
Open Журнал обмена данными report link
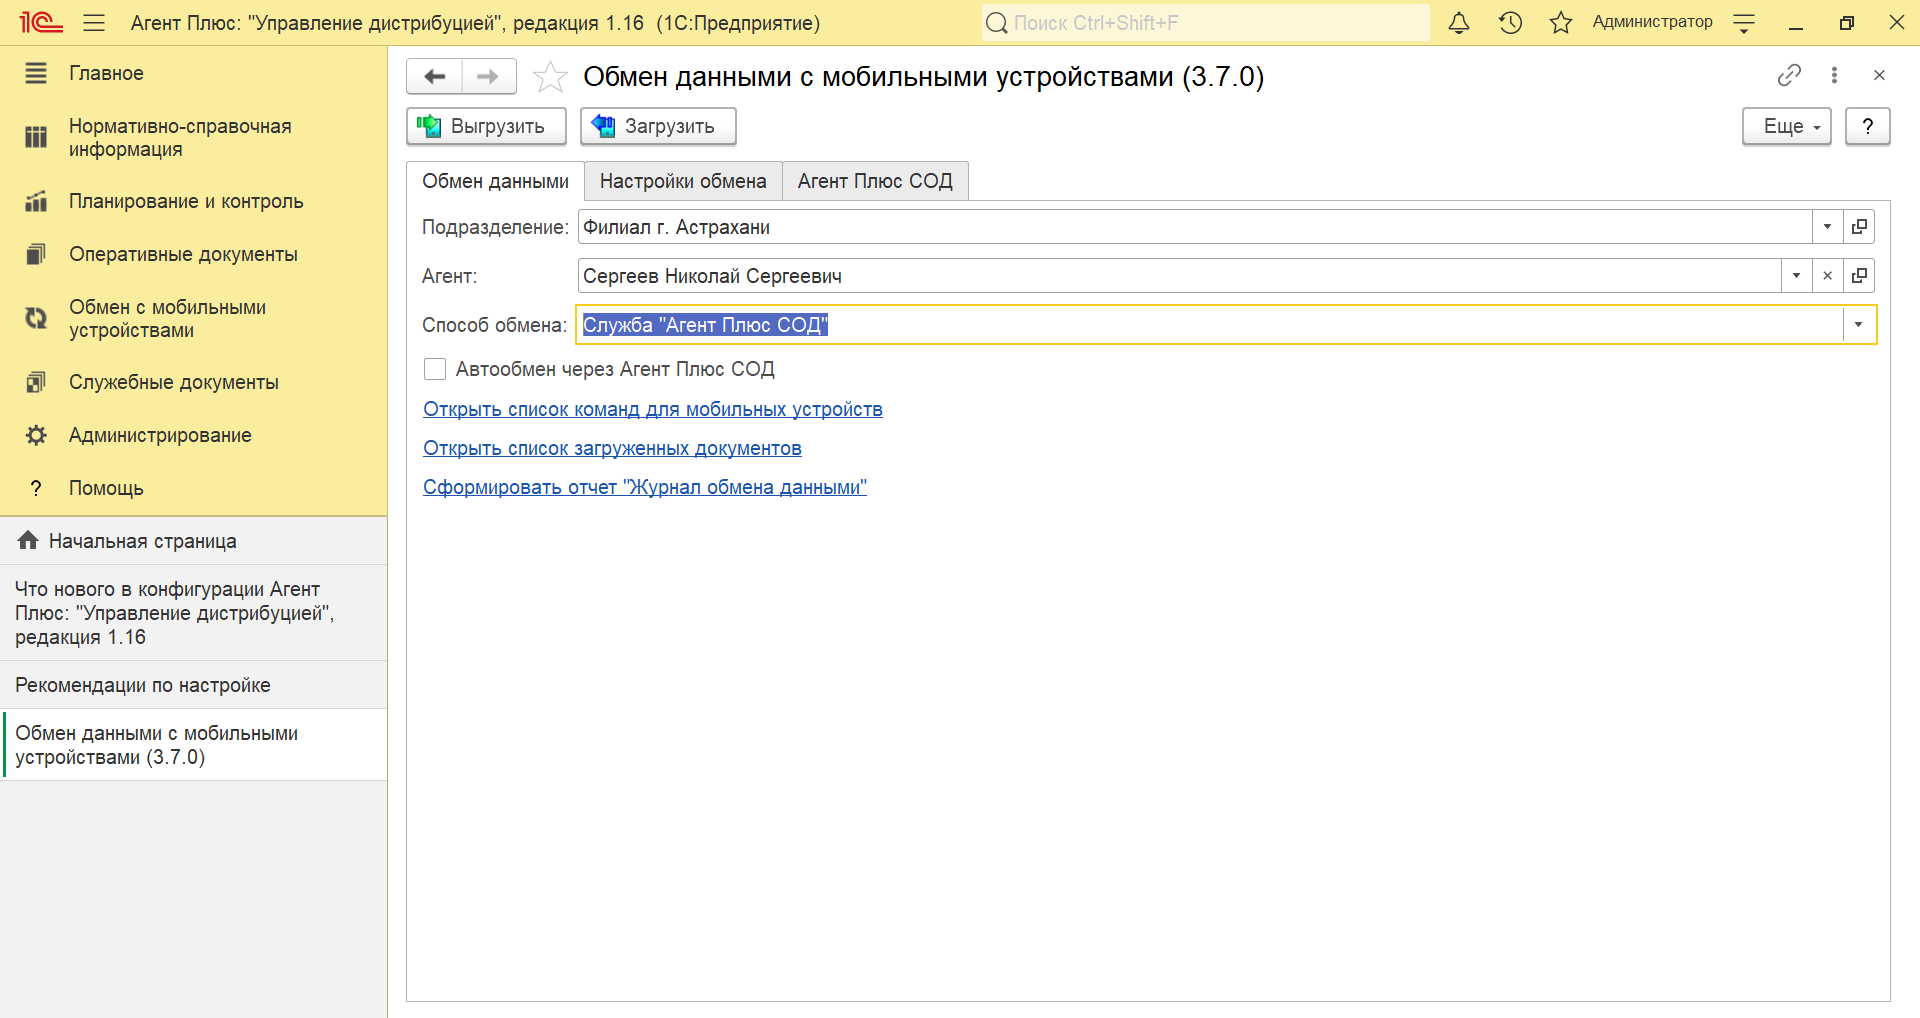[645, 487]
